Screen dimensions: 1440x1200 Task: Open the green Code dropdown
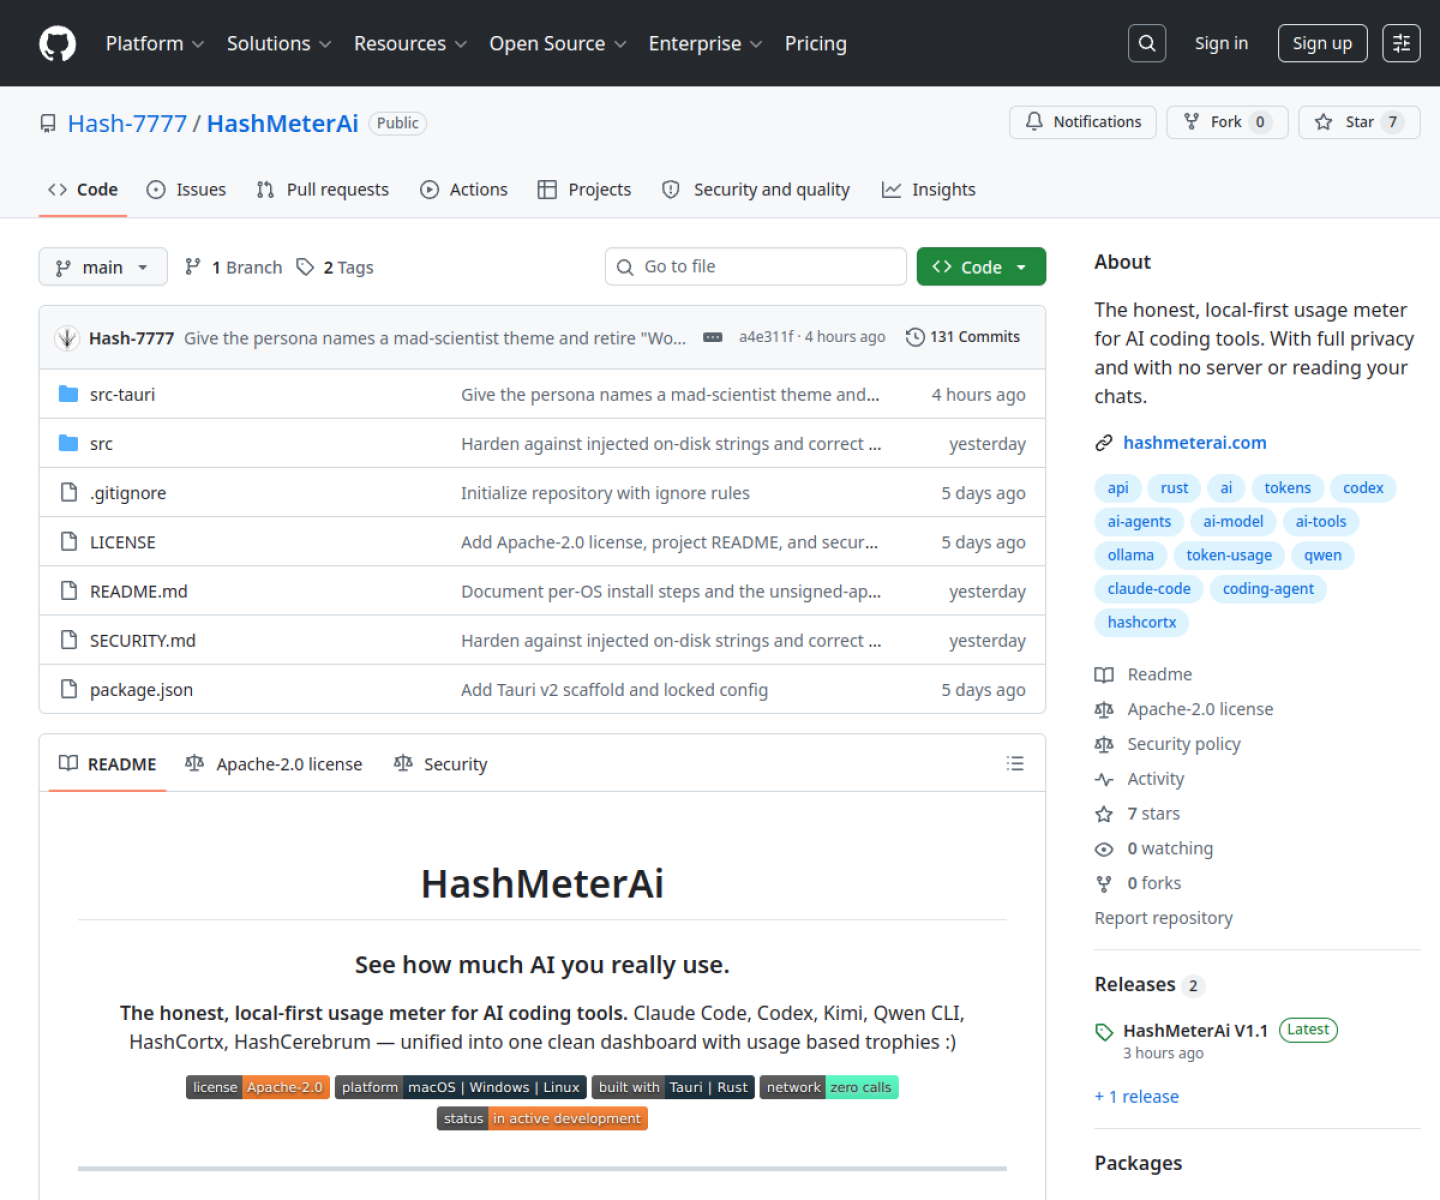click(x=981, y=267)
